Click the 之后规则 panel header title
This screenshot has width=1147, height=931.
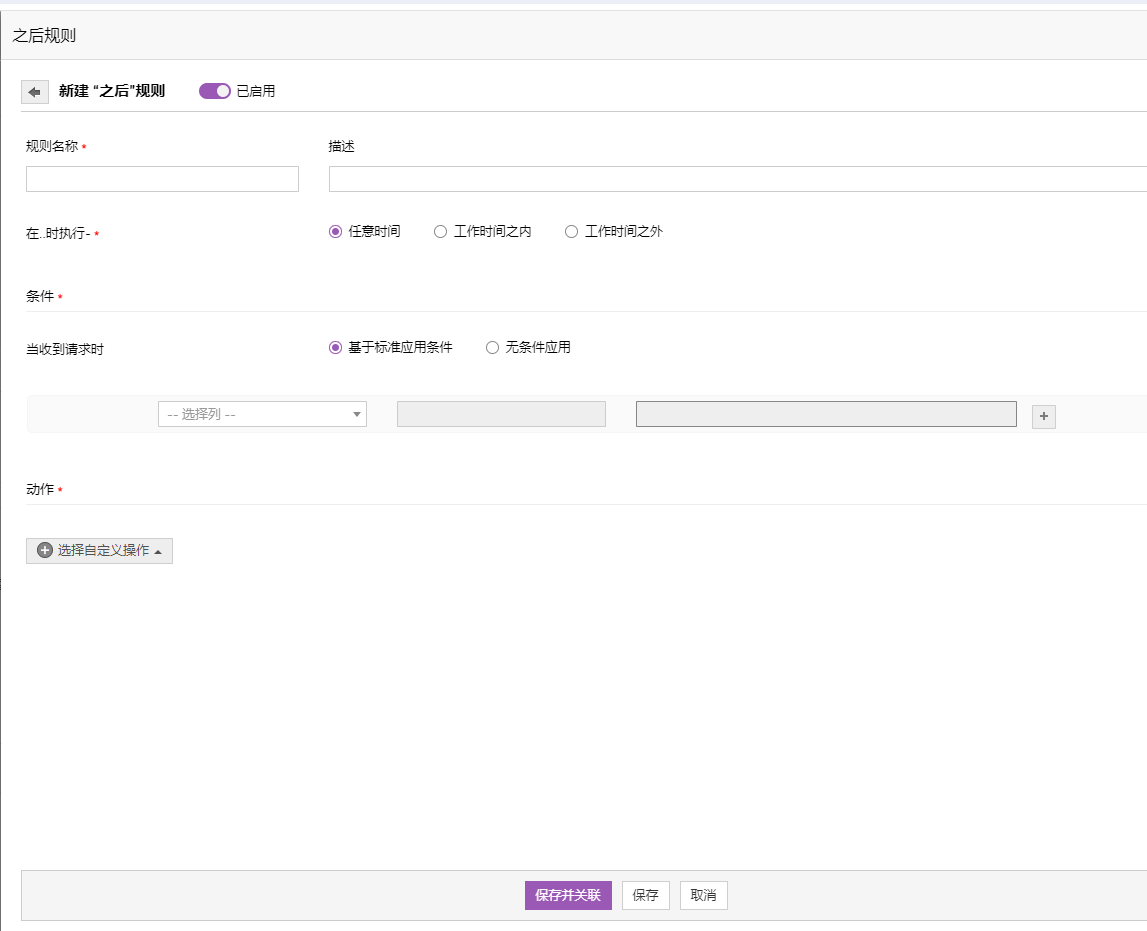pyautogui.click(x=45, y=36)
